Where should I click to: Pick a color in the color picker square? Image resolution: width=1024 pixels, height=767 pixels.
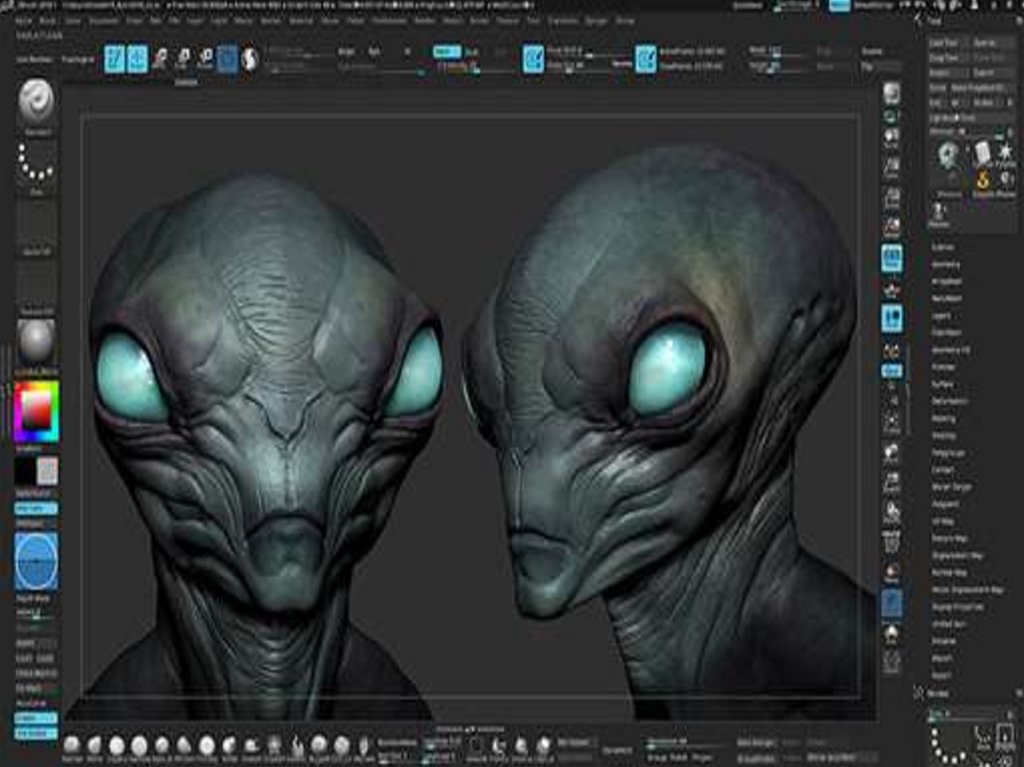click(x=37, y=411)
